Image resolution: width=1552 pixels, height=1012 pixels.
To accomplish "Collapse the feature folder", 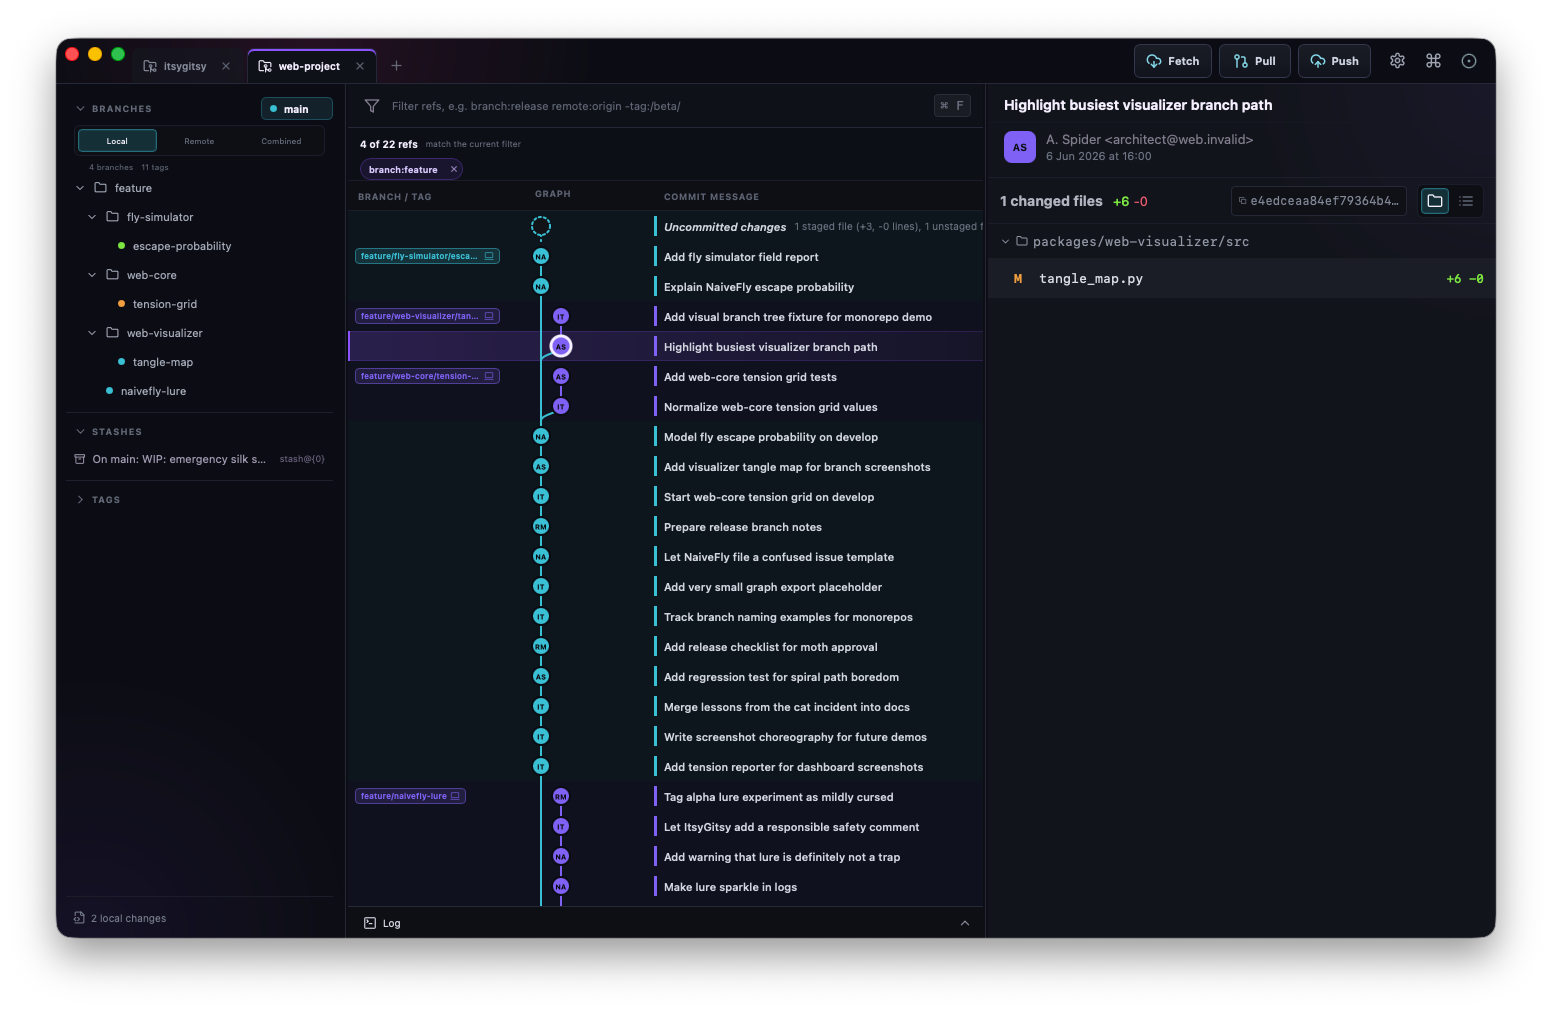I will [x=80, y=188].
